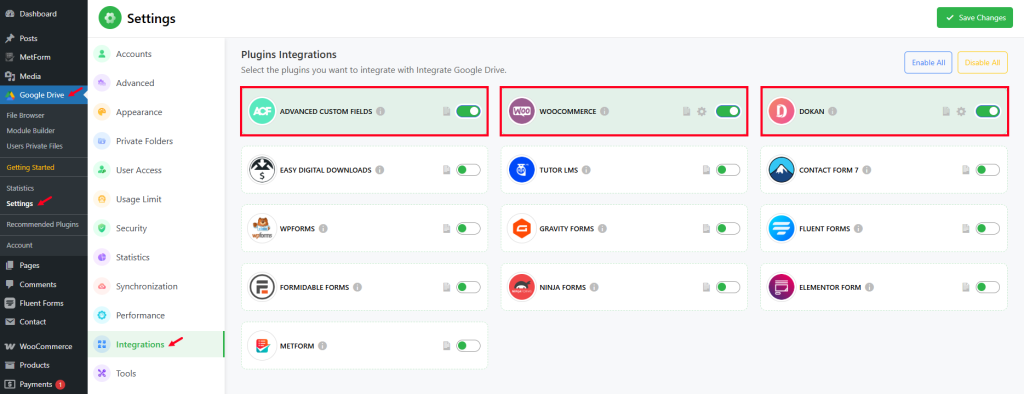The height and width of the screenshot is (394, 1024).
Task: Open the User Access settings tab
Action: tap(156, 170)
